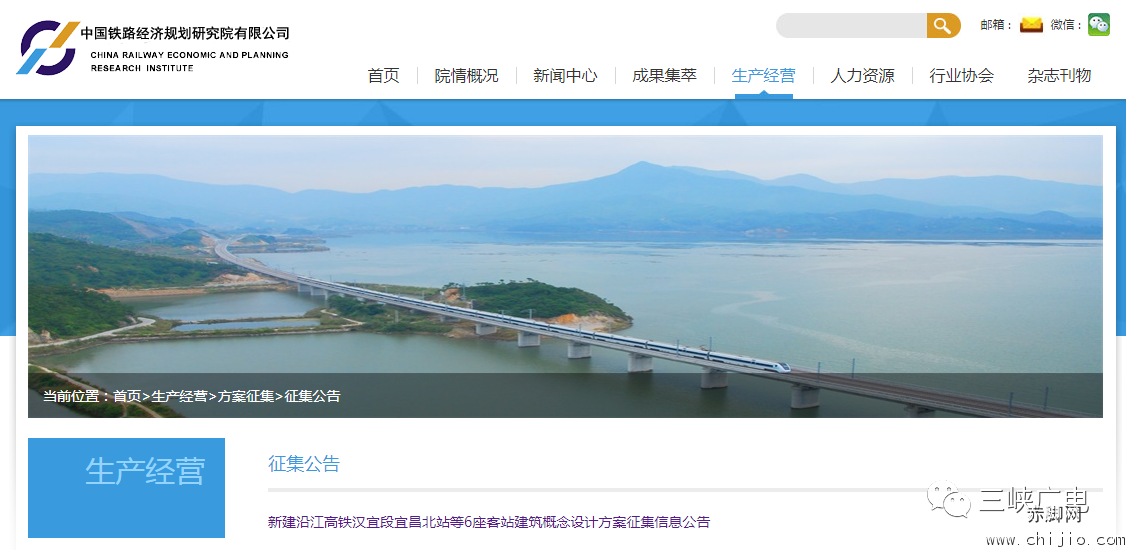Viewport: 1126px width, 550px height.
Task: Focus the site search text box
Action: pos(852,26)
